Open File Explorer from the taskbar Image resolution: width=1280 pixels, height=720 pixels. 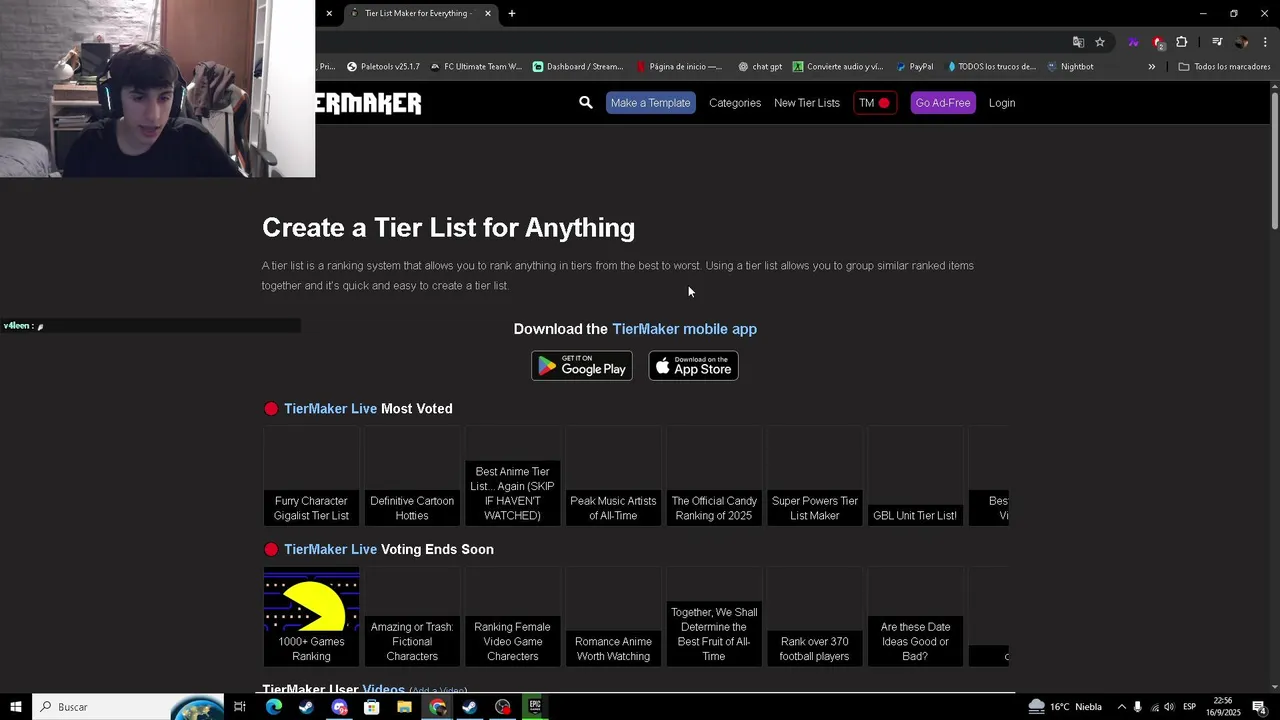click(404, 707)
